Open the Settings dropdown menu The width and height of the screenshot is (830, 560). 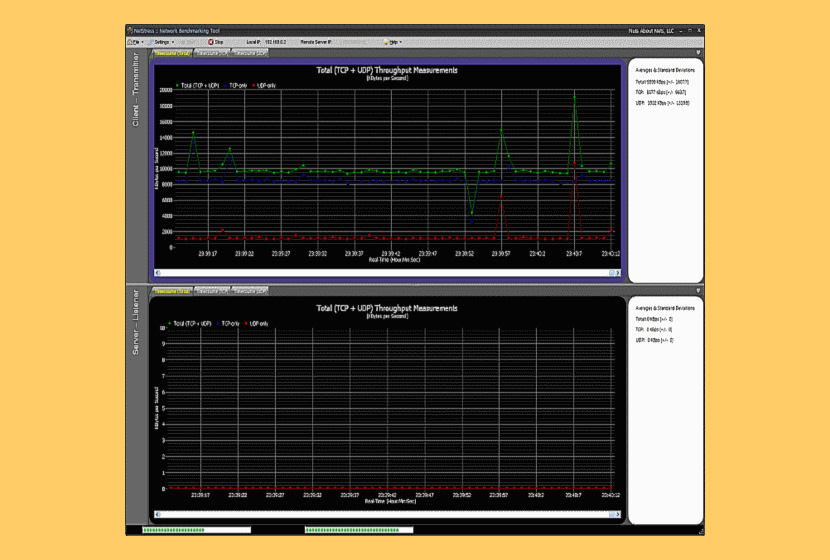[164, 42]
